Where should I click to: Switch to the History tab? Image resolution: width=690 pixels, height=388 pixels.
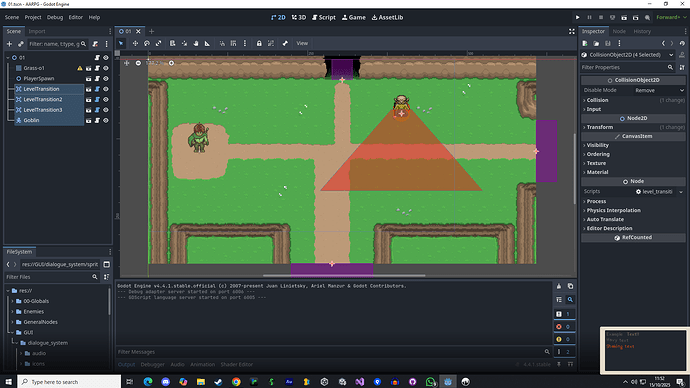point(642,31)
